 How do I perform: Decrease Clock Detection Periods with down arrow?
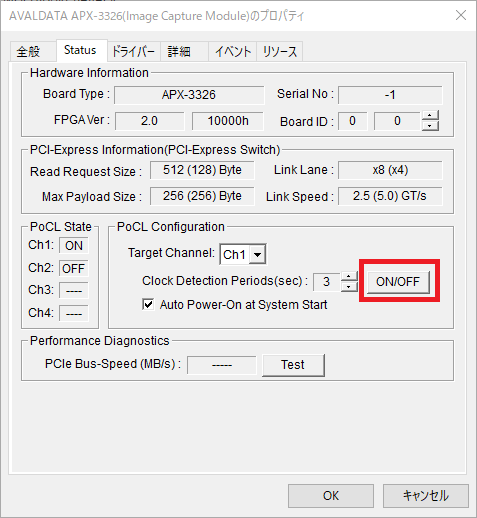coord(349,286)
